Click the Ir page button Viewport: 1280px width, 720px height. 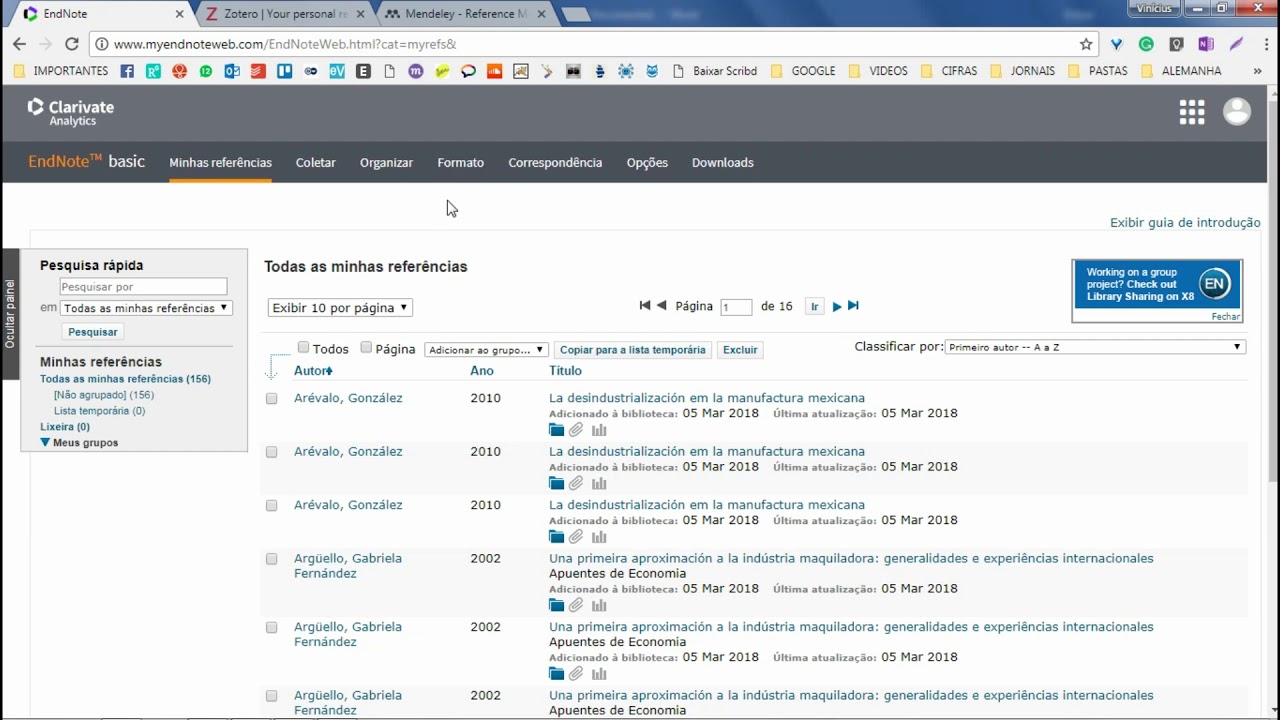click(815, 307)
